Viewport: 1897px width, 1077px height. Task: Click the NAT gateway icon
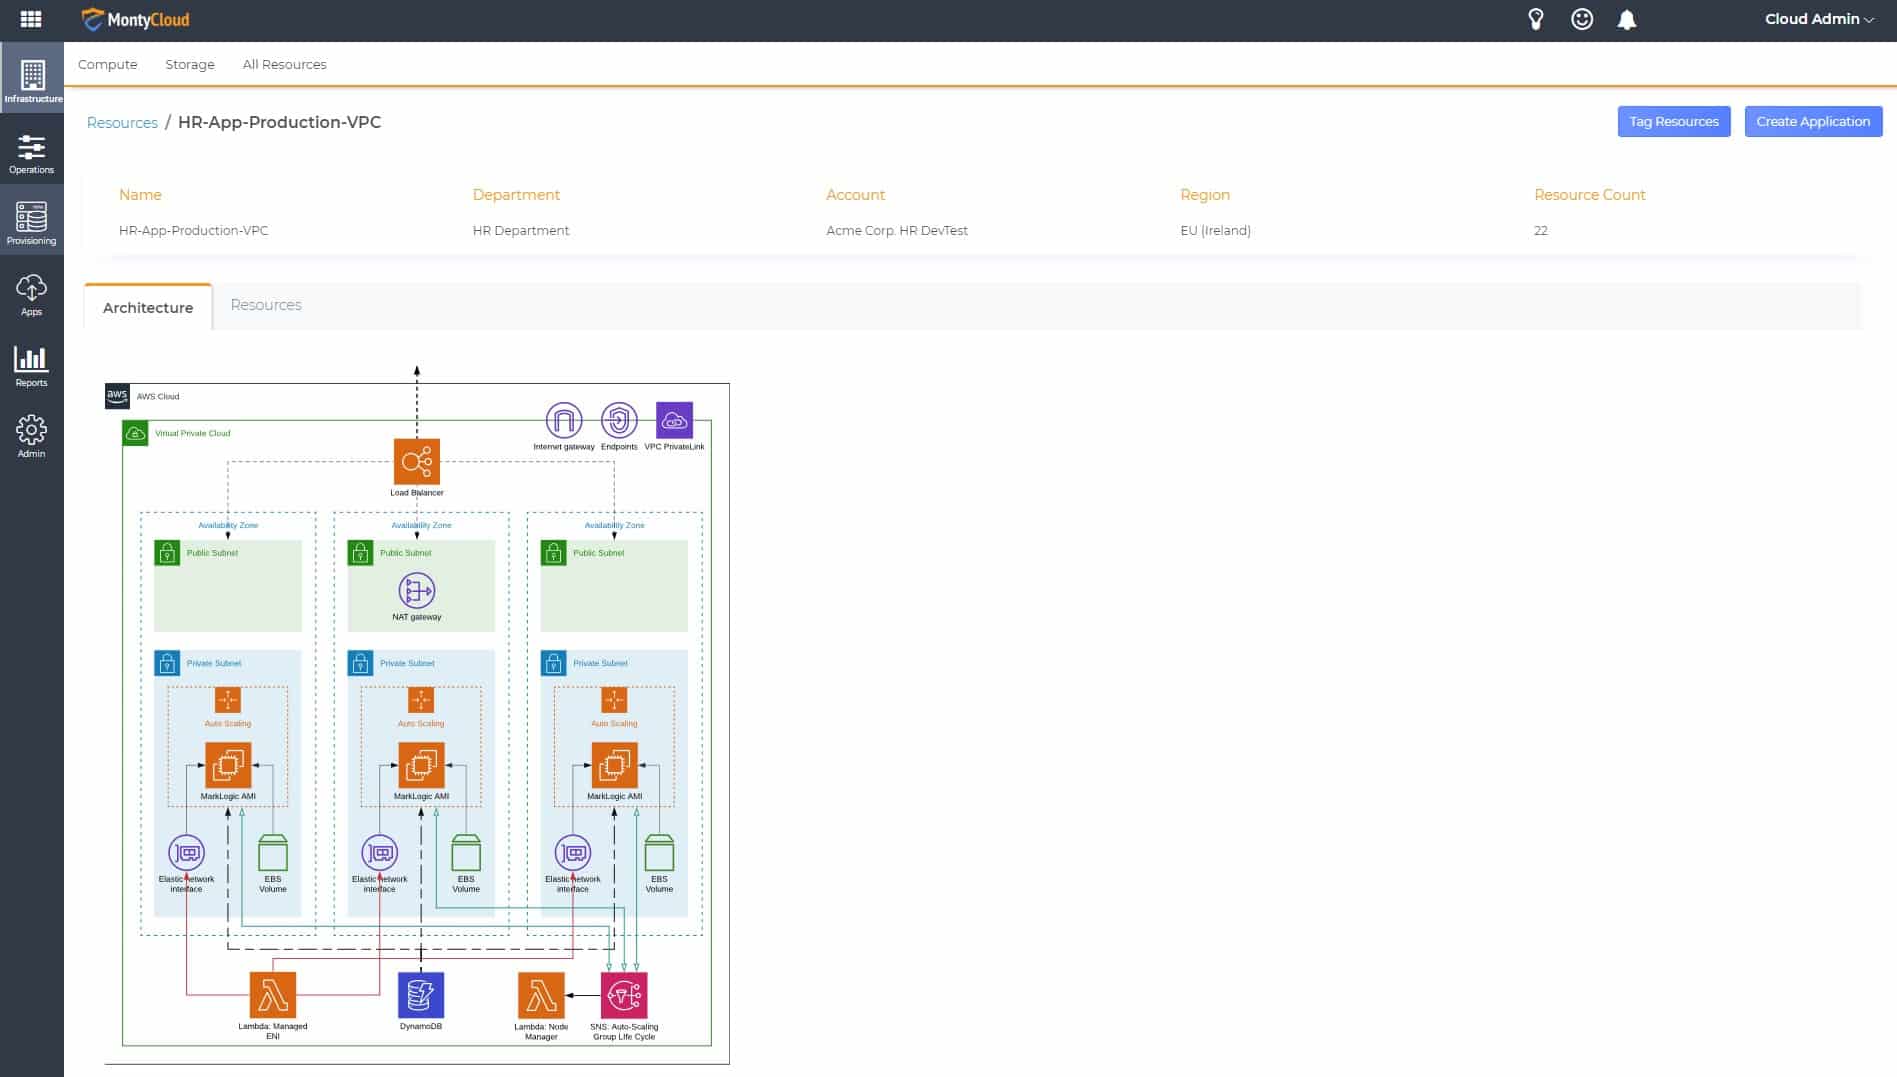pyautogui.click(x=416, y=591)
